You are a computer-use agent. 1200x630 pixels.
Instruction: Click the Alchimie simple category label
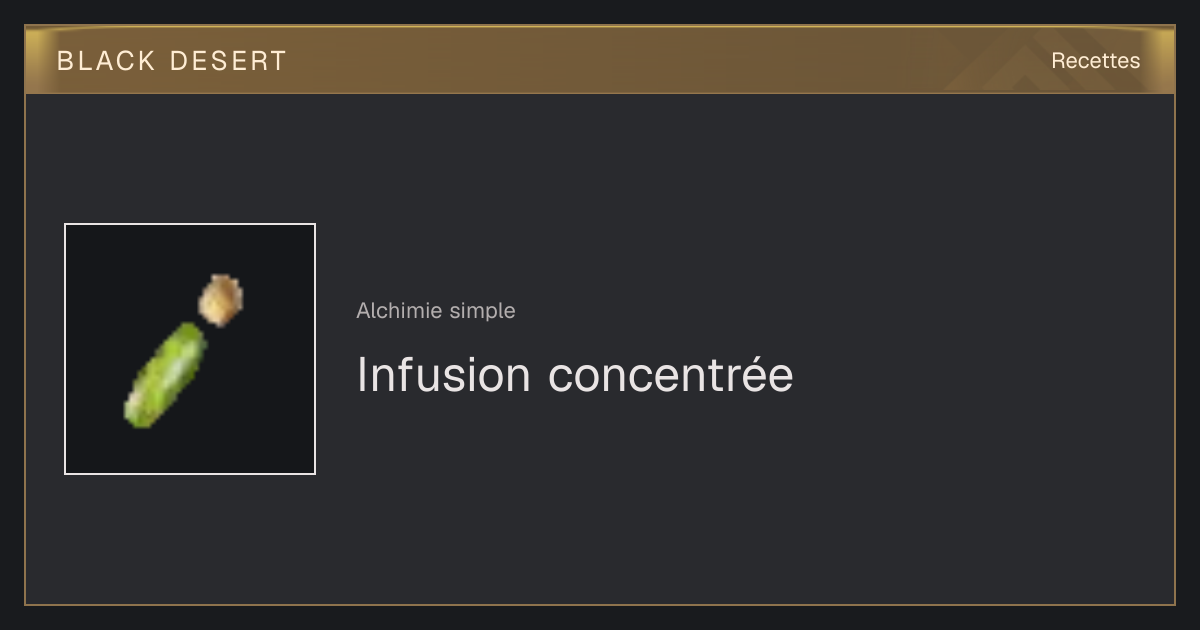[x=436, y=311]
